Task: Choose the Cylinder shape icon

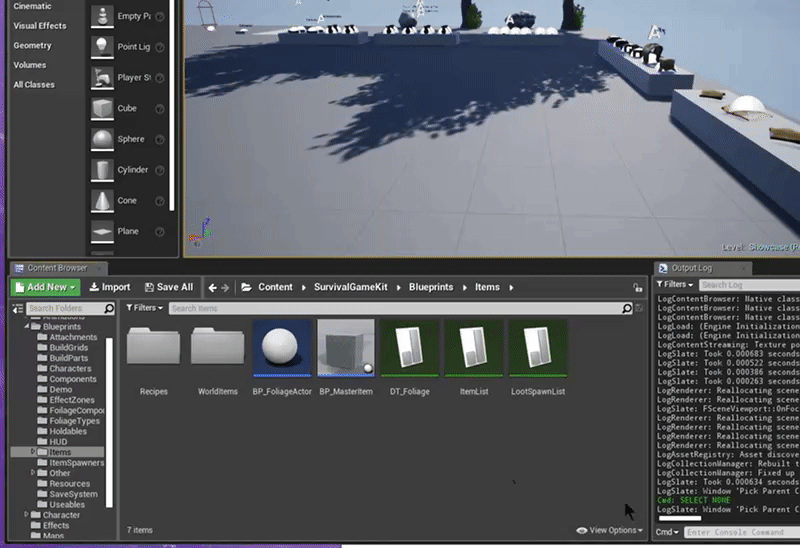Action: [102, 169]
